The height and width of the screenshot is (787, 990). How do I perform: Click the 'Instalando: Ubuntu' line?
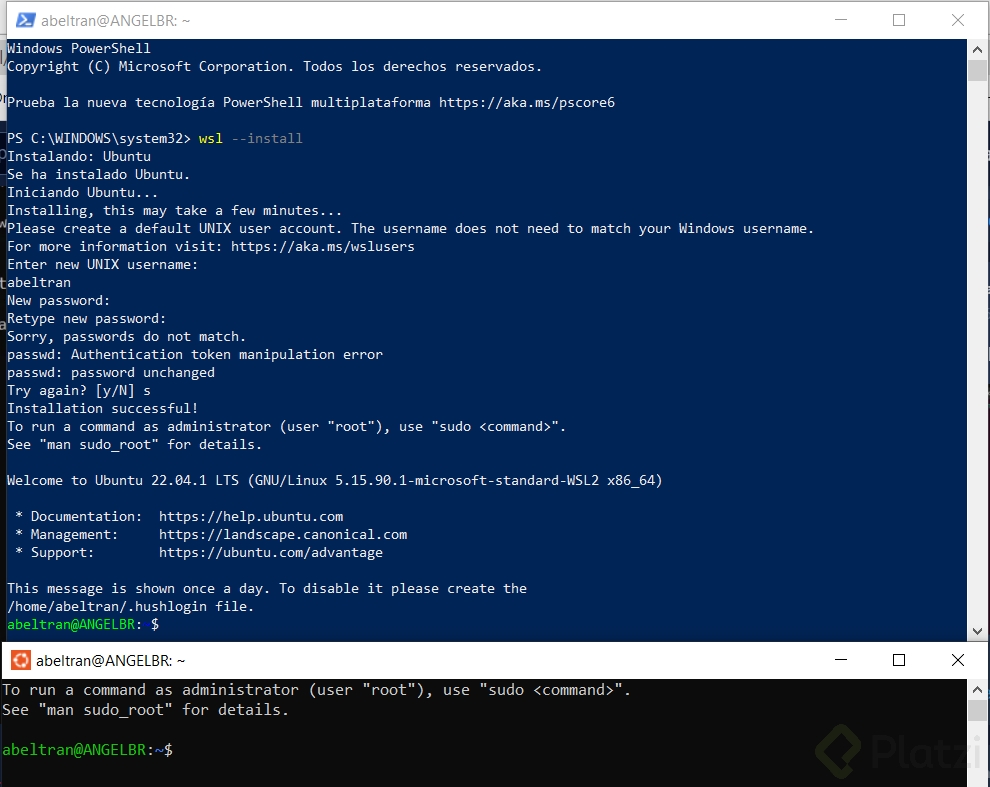[x=79, y=156]
